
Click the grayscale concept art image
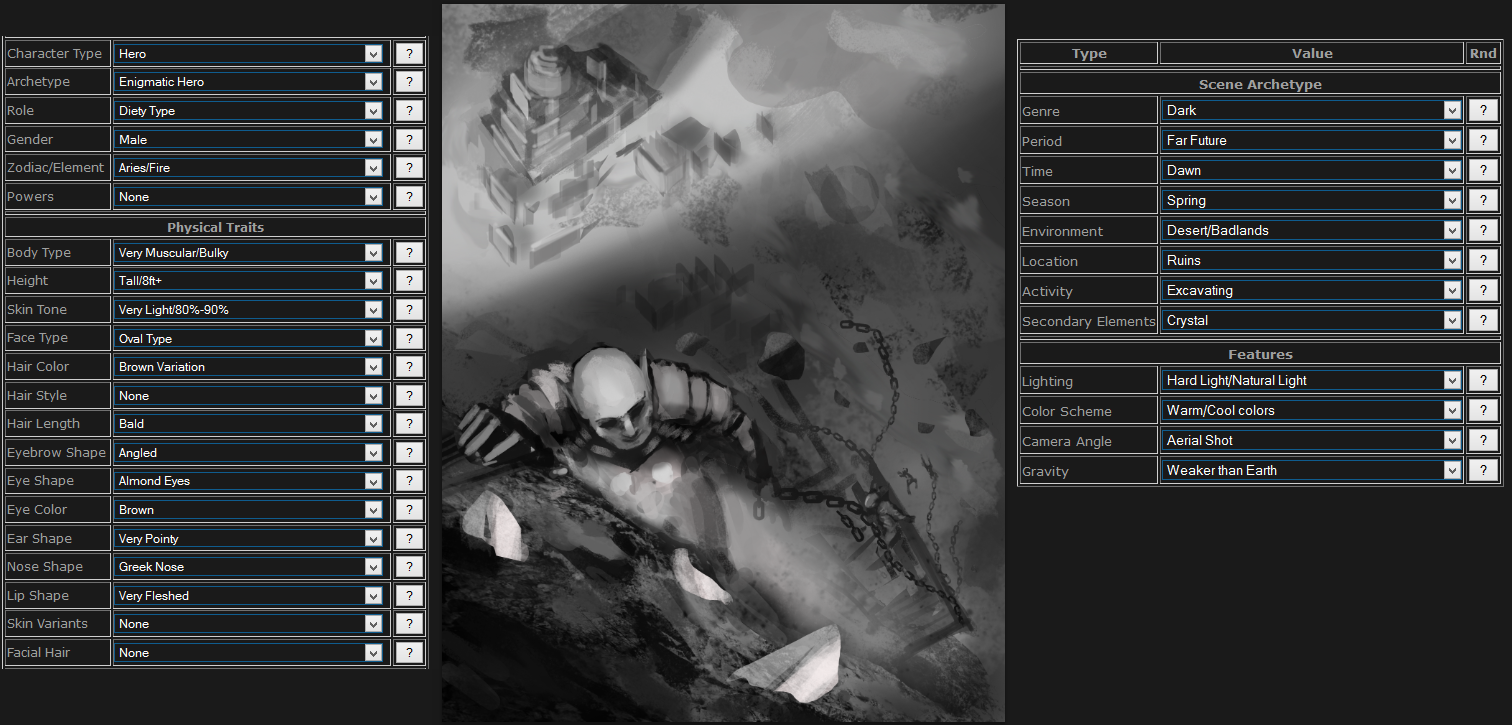pos(723,360)
